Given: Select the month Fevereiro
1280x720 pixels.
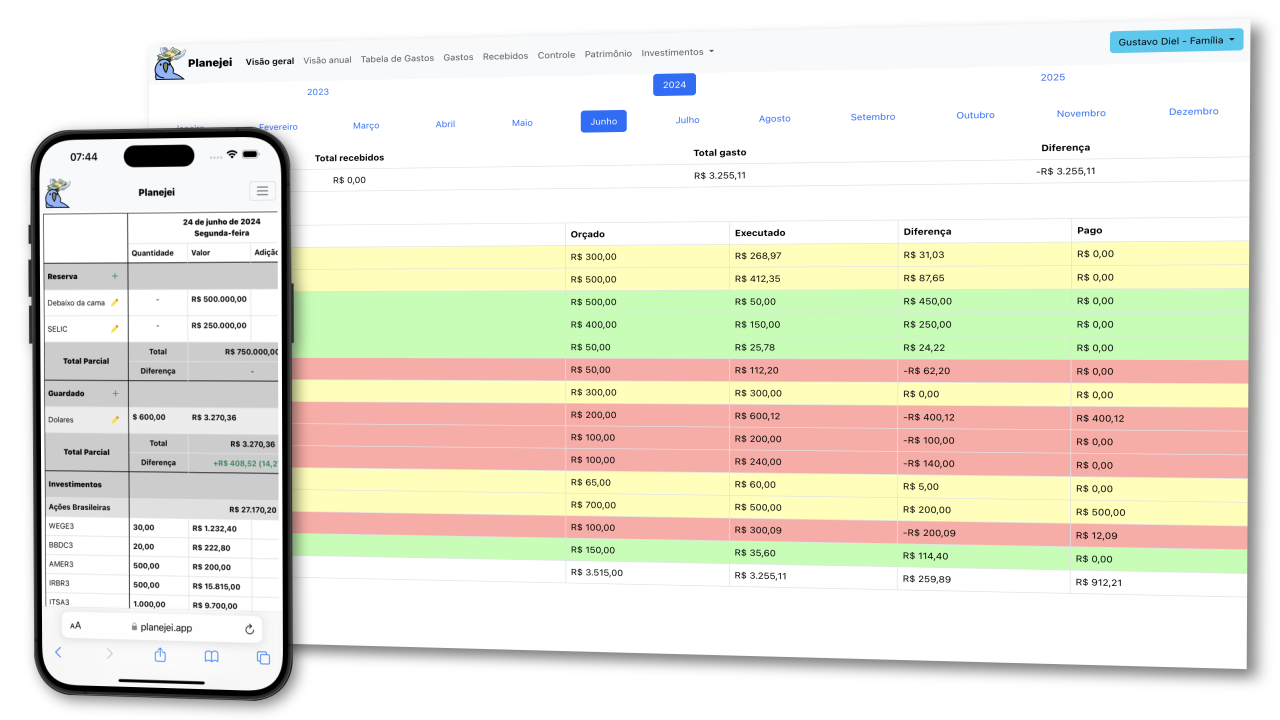Looking at the screenshot, I should (278, 127).
